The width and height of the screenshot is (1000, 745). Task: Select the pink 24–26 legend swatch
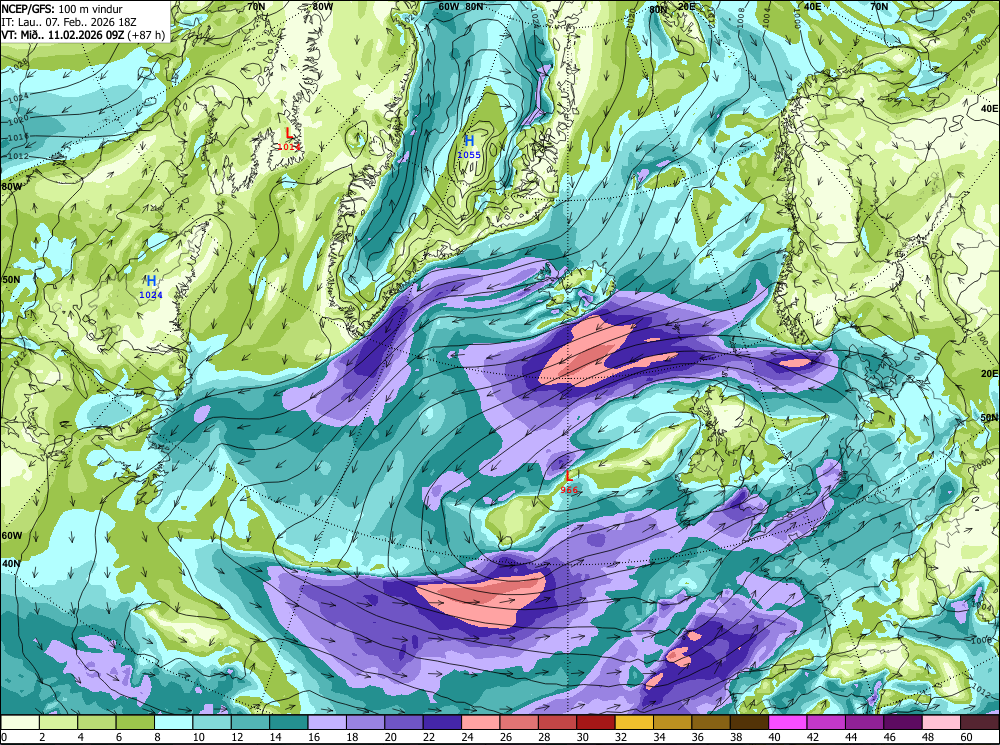tap(481, 722)
